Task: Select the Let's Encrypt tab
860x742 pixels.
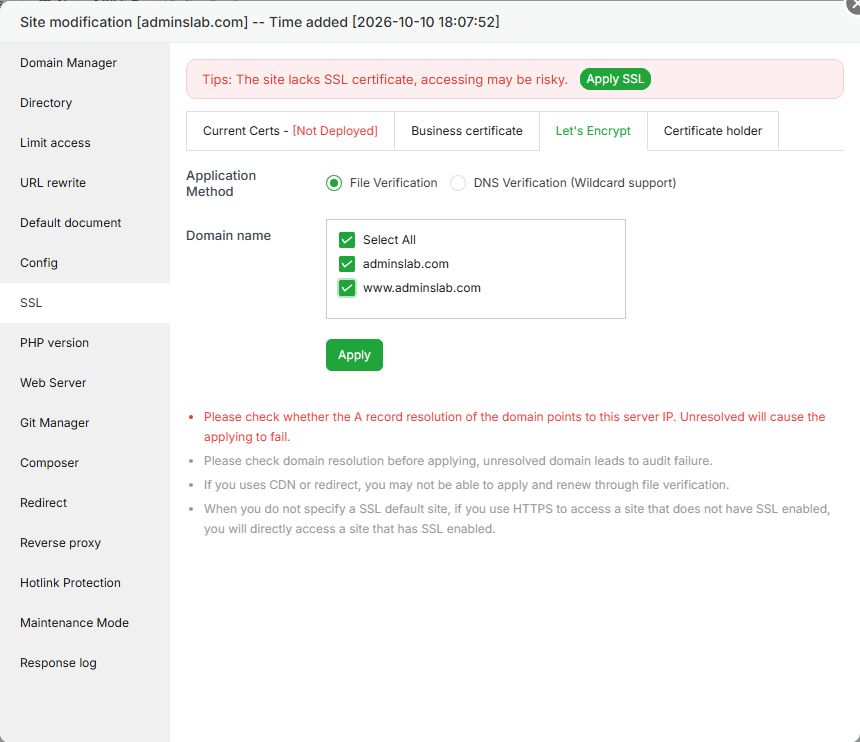Action: point(593,131)
